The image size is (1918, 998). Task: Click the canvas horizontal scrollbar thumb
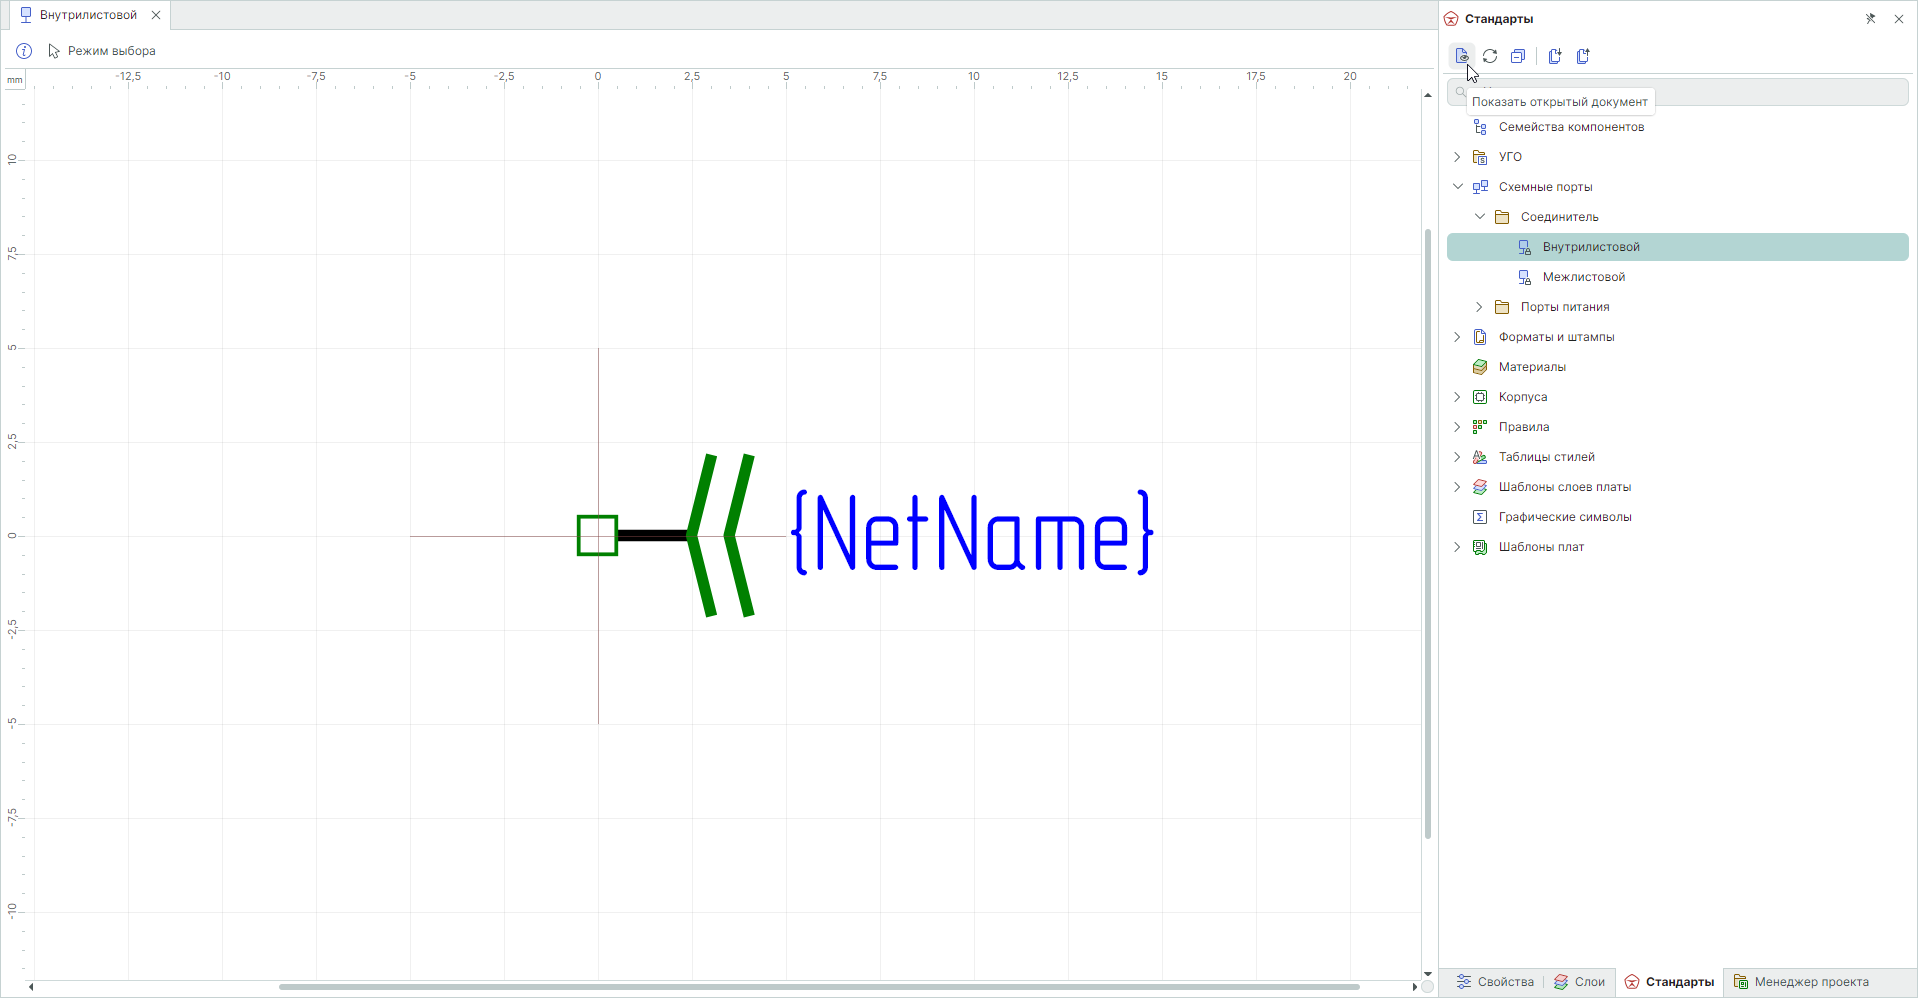[819, 987]
